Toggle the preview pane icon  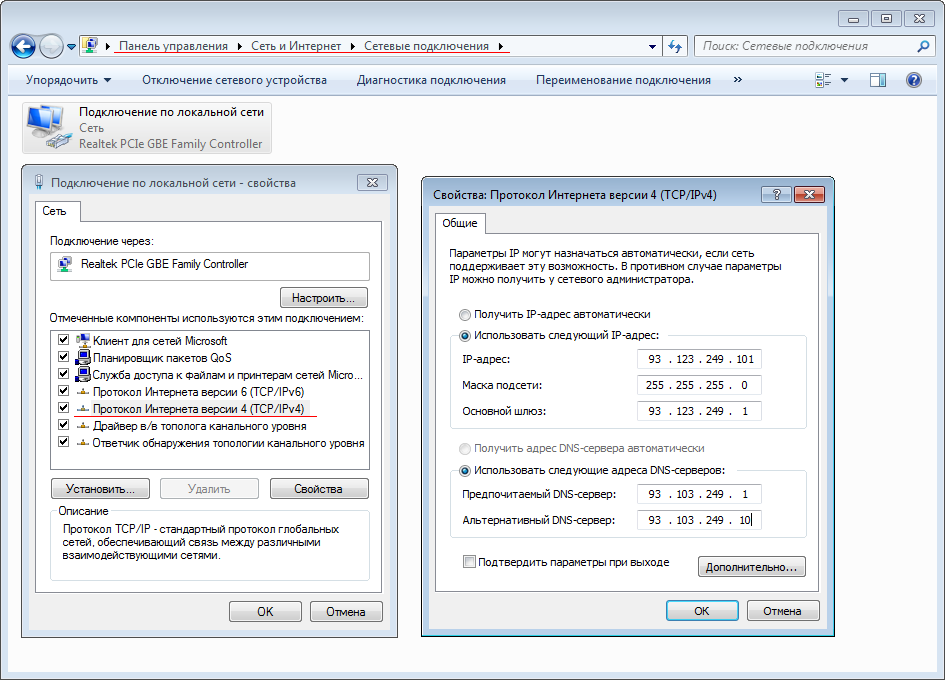(x=878, y=80)
